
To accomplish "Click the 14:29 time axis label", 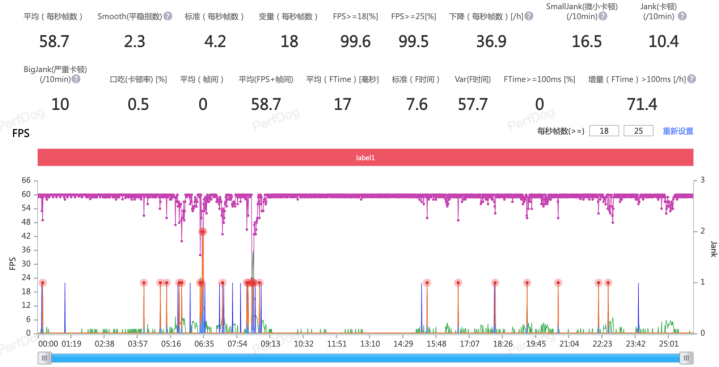I will click(x=403, y=344).
